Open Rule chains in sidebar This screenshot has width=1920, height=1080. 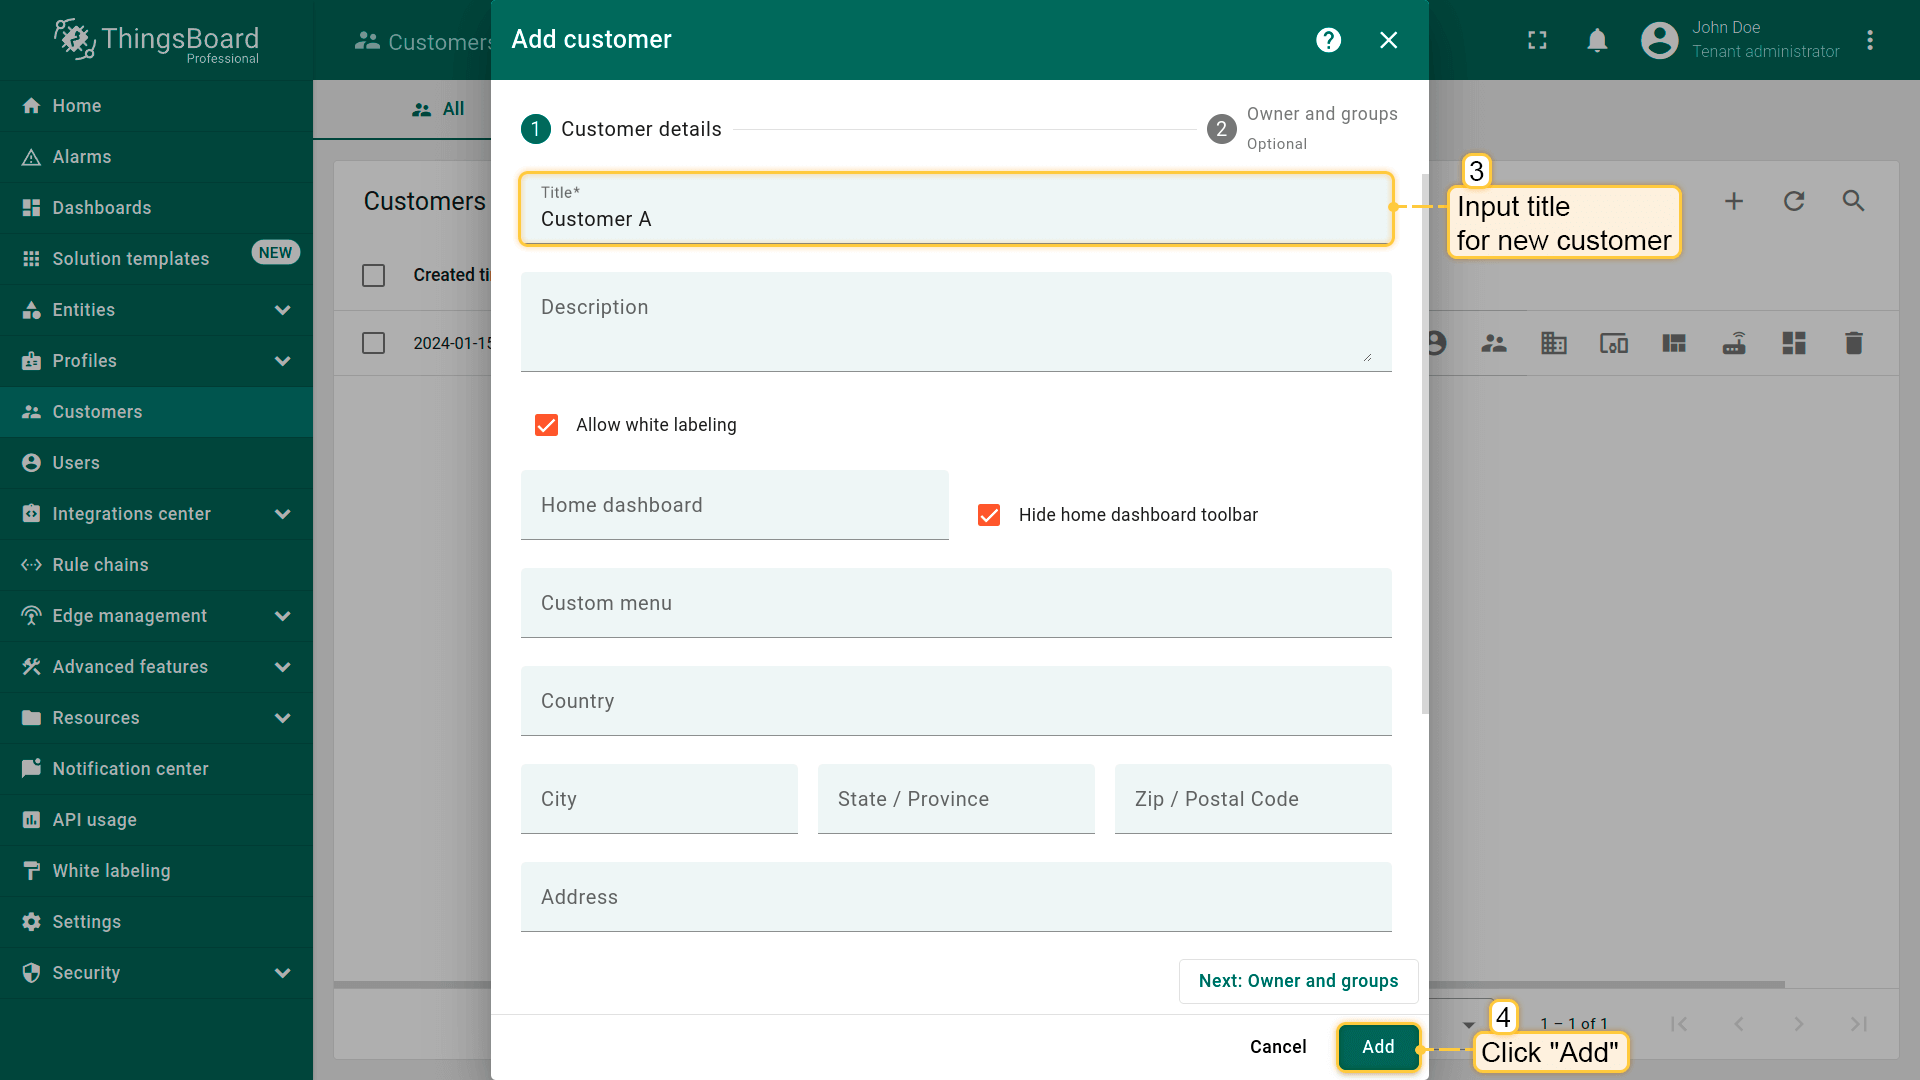coord(100,565)
